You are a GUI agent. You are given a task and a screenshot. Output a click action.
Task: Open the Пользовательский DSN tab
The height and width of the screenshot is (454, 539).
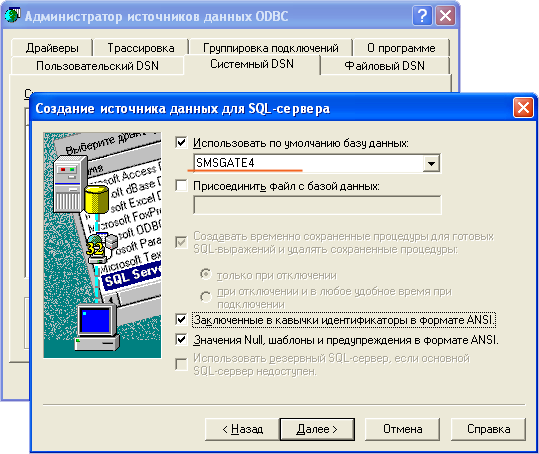point(97,65)
